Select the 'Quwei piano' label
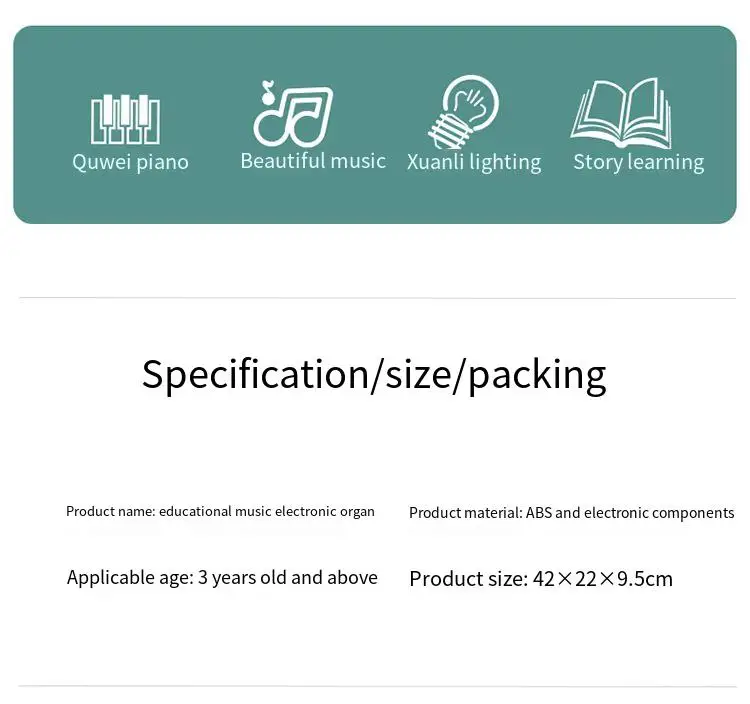The image size is (750, 704). pos(130,162)
